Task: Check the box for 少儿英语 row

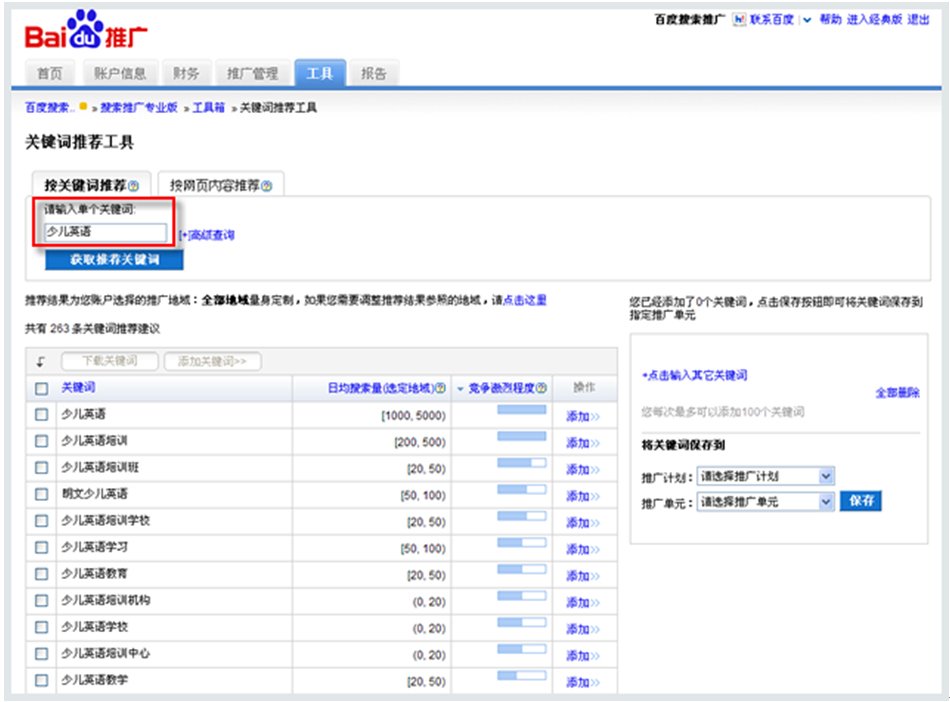Action: [x=41, y=414]
